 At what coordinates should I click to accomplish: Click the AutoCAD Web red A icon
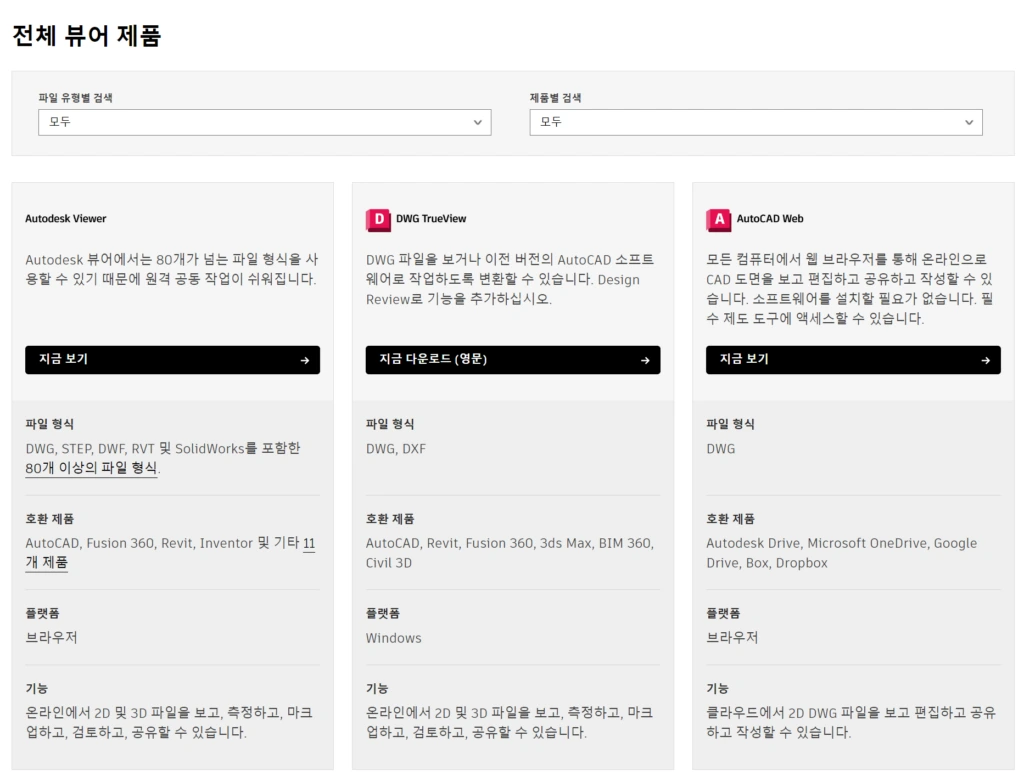point(718,219)
